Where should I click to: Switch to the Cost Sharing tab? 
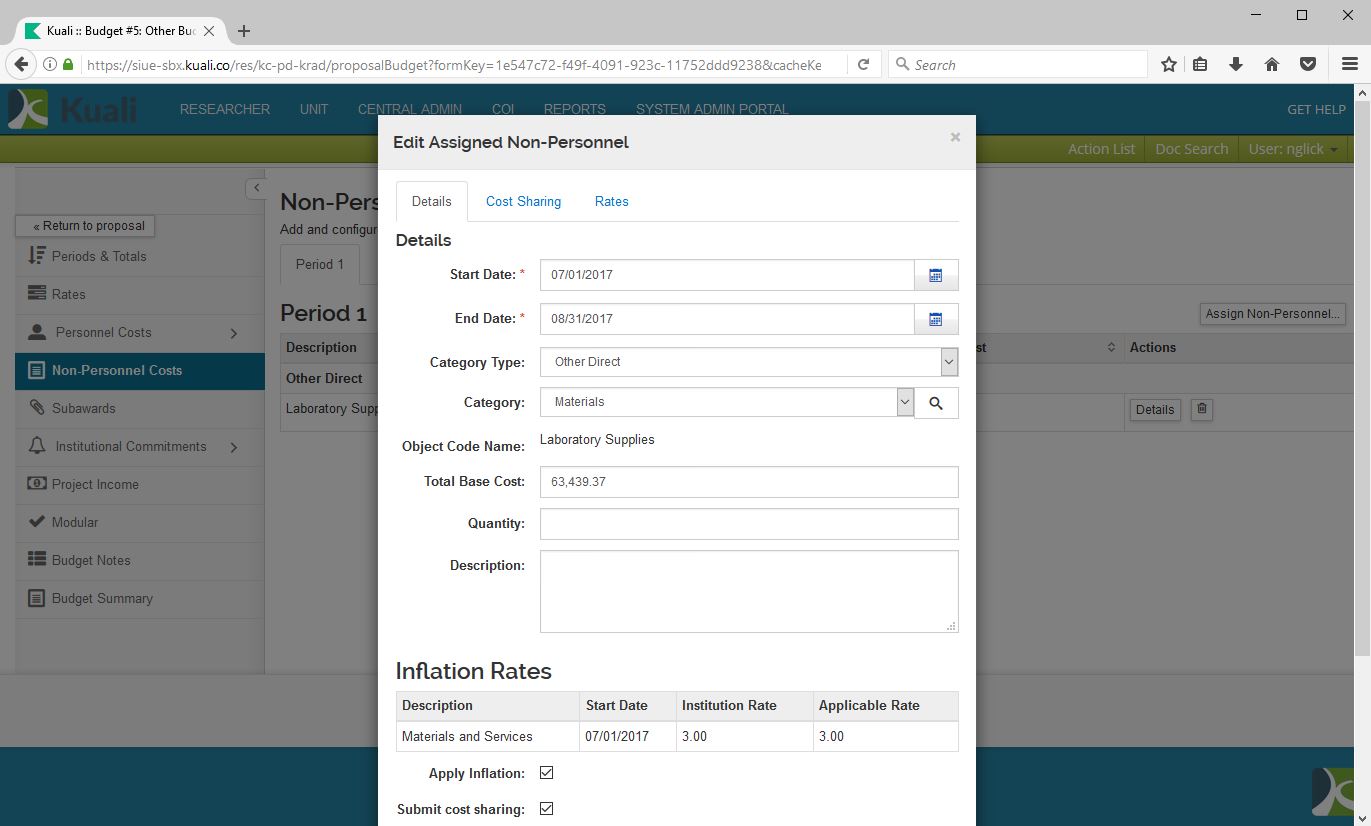[523, 202]
